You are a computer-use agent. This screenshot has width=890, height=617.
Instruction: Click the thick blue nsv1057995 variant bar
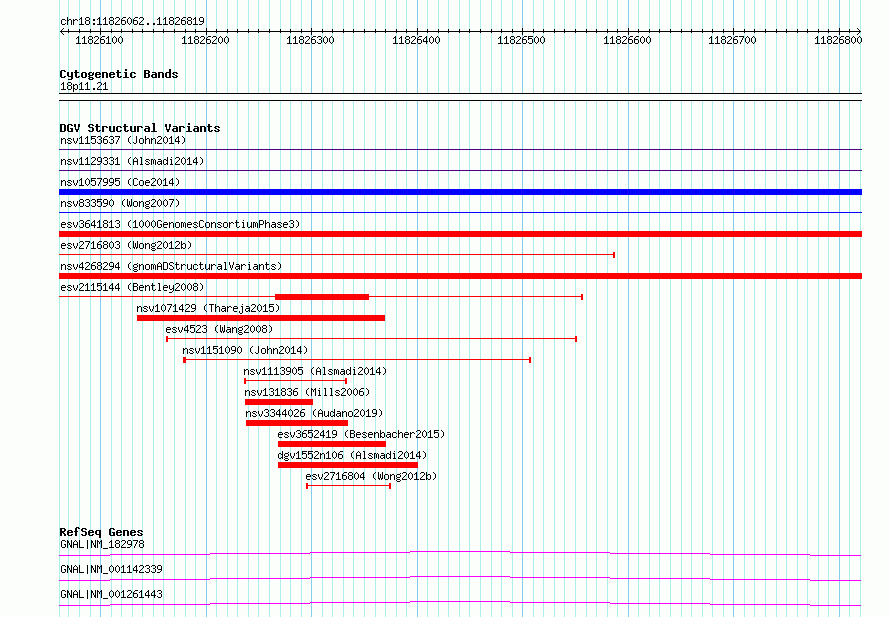point(460,192)
